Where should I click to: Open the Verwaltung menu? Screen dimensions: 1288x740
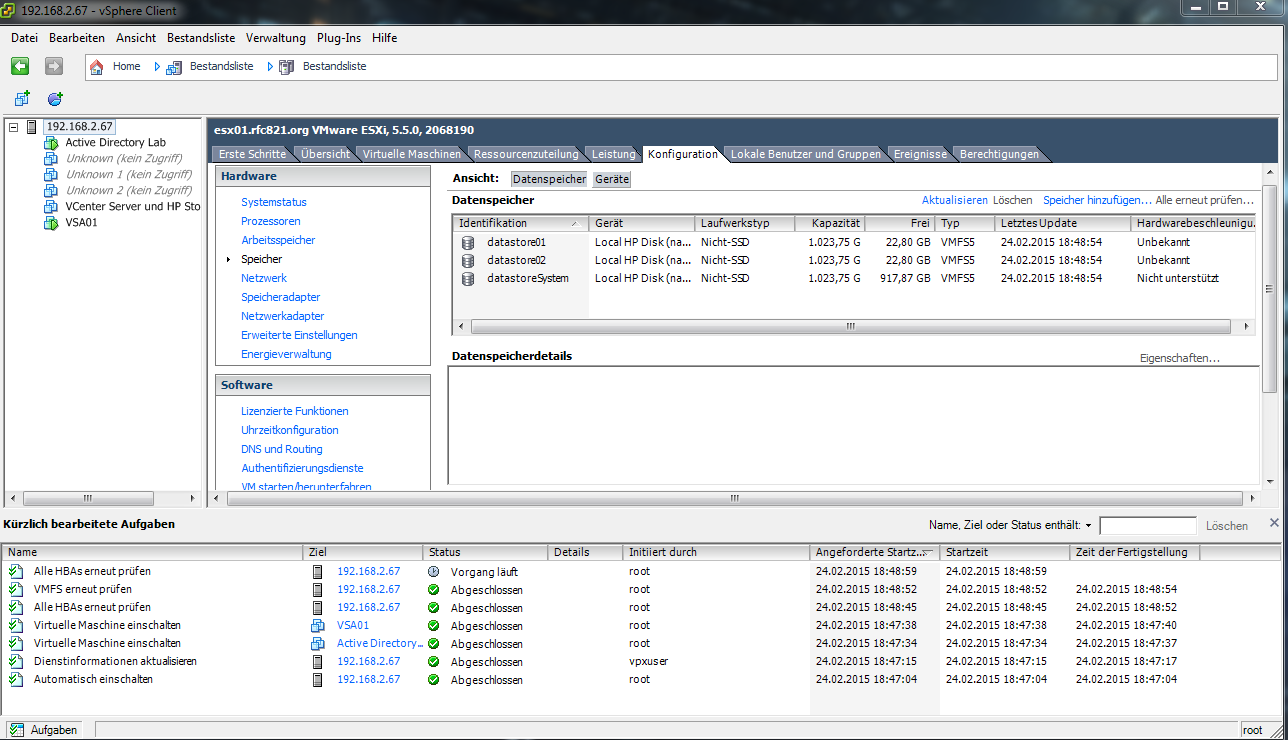pos(275,38)
